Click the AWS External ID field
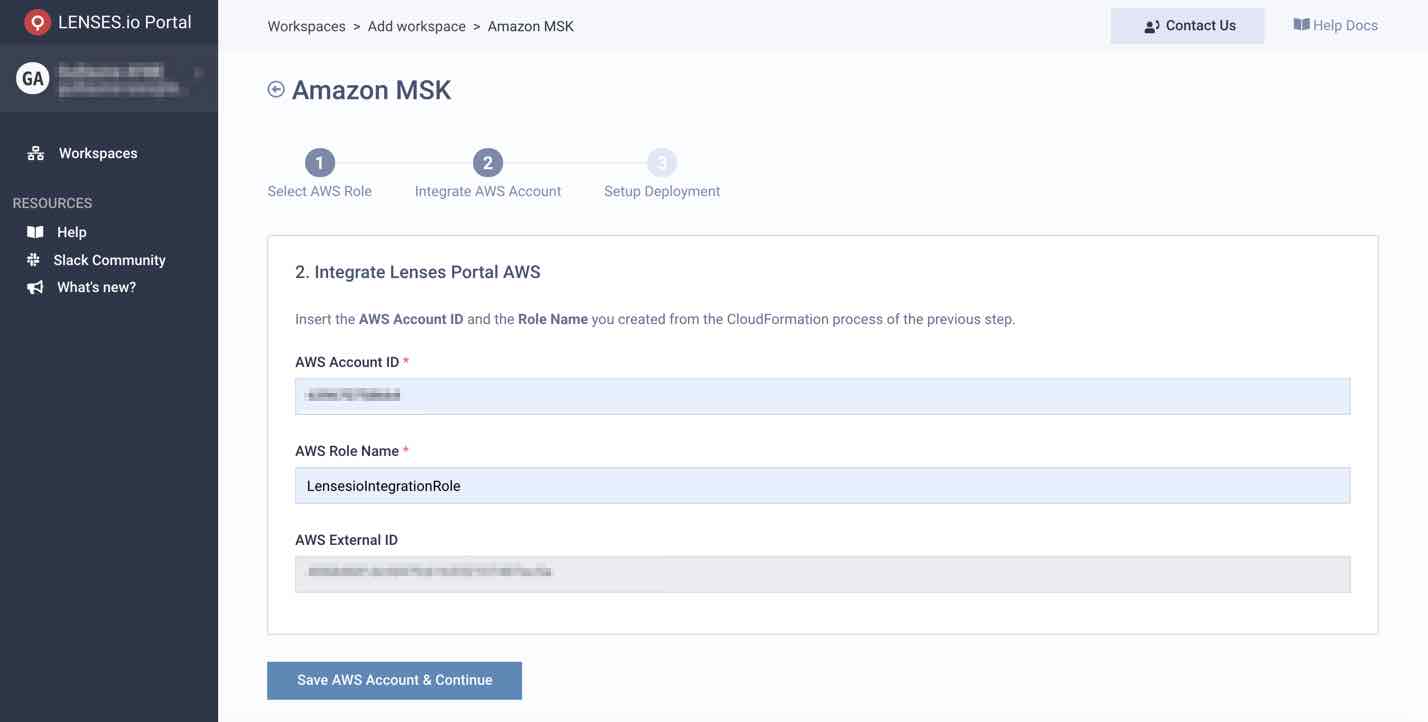Screen dimensions: 1428x722 pos(822,574)
